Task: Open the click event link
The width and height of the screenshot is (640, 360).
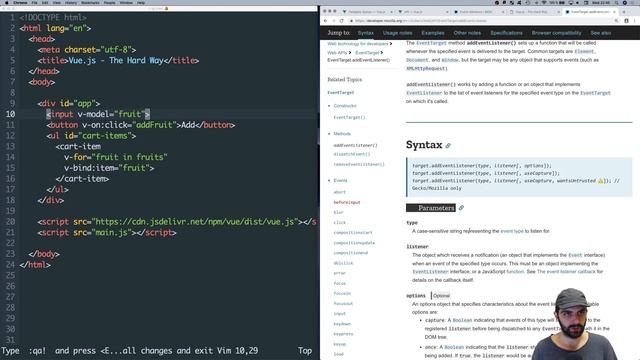Action: (339, 222)
